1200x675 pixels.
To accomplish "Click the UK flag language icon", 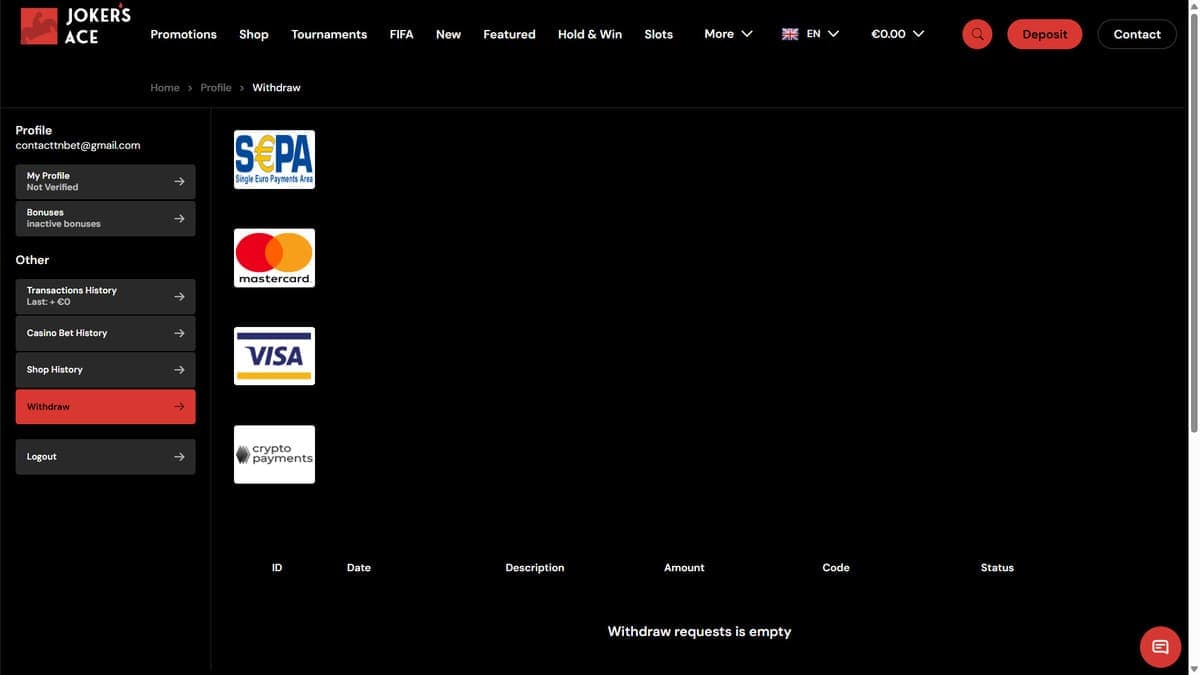I will (790, 34).
